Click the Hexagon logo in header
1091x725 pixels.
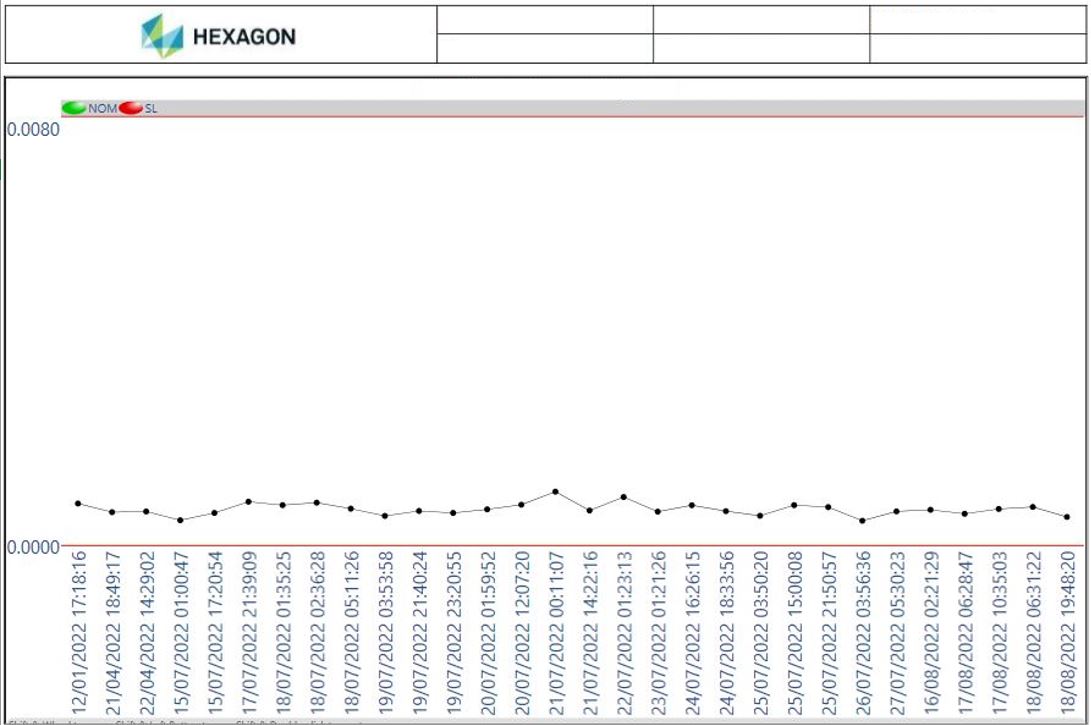pyautogui.click(x=162, y=36)
